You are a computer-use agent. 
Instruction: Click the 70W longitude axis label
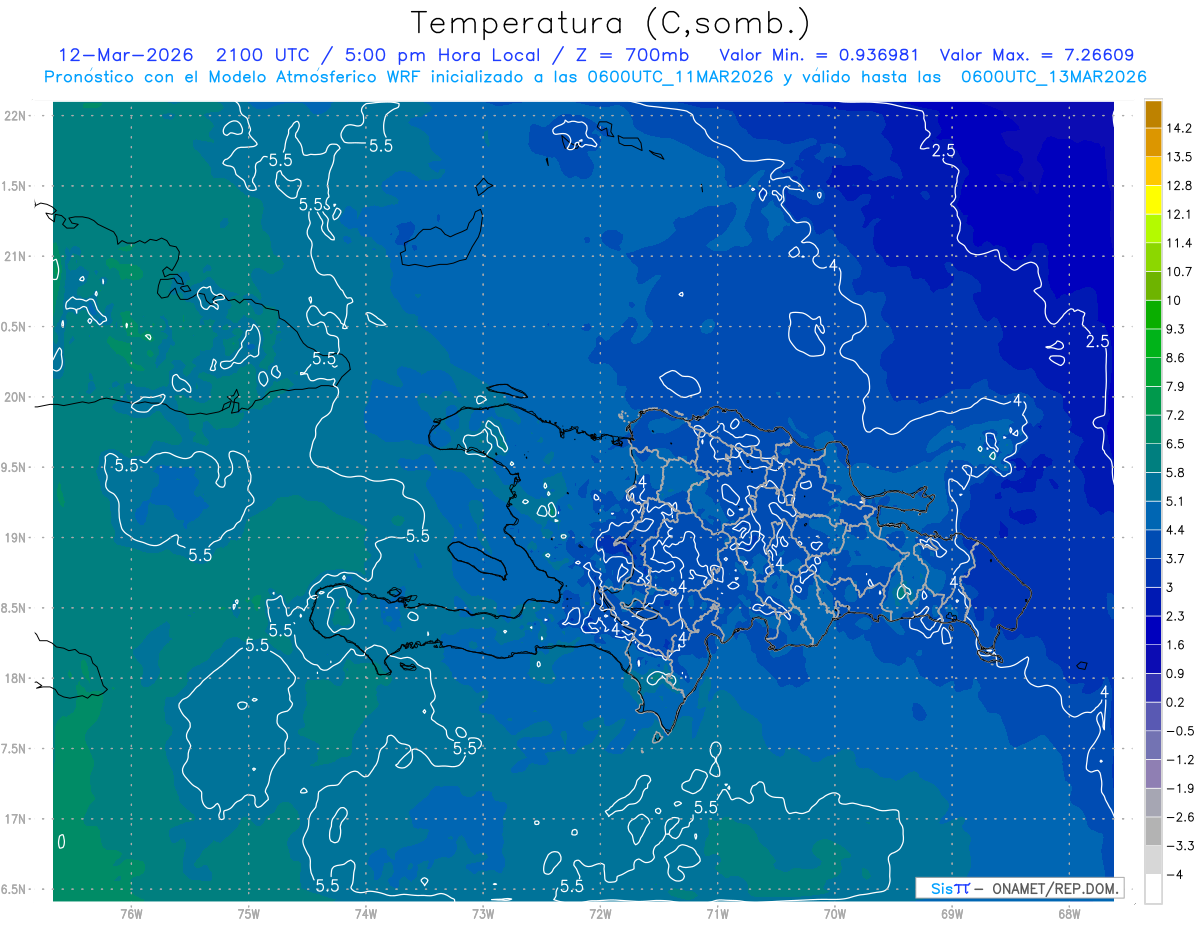coord(835,913)
